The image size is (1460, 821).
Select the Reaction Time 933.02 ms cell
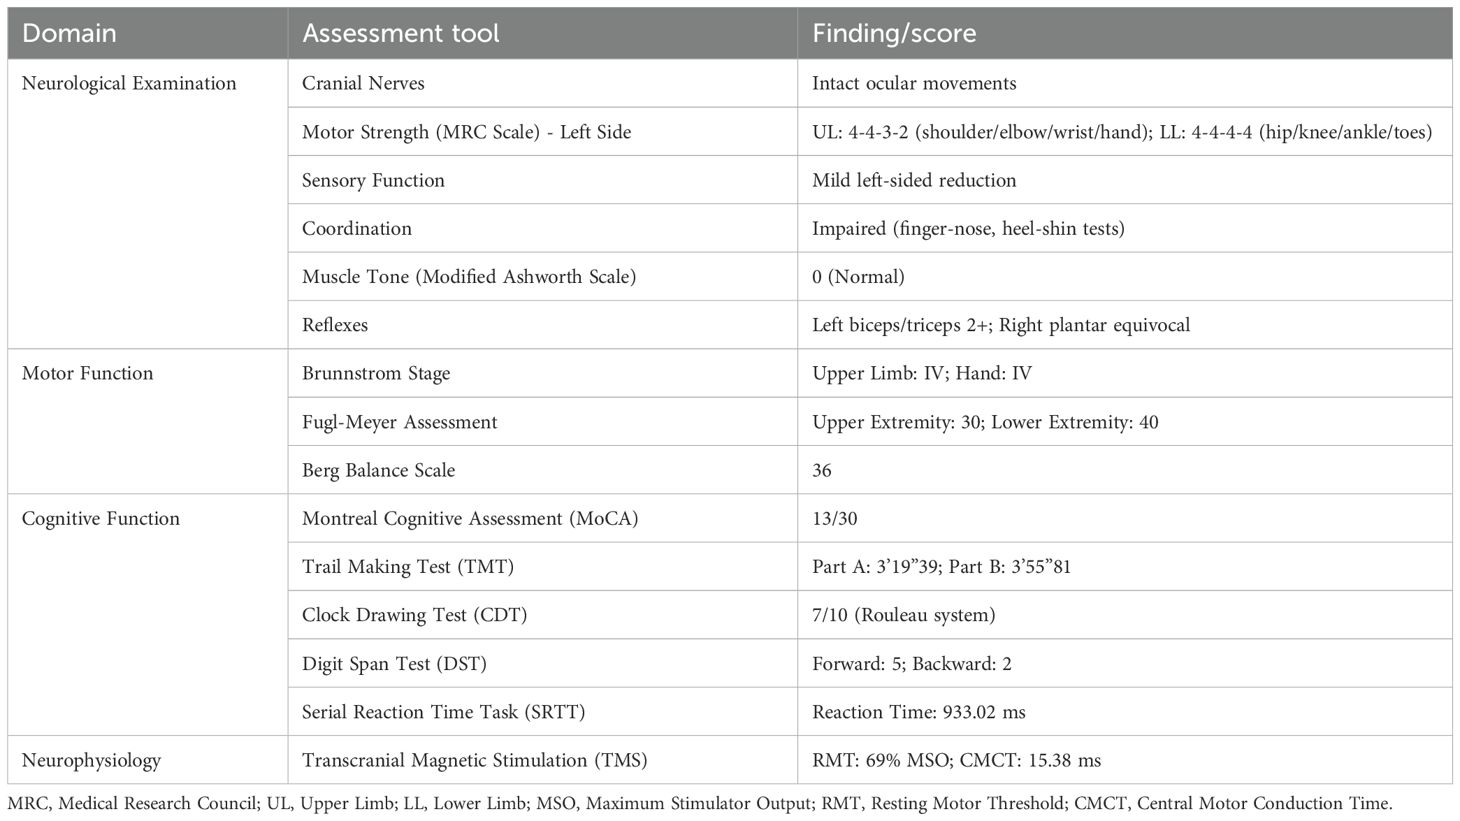click(918, 712)
